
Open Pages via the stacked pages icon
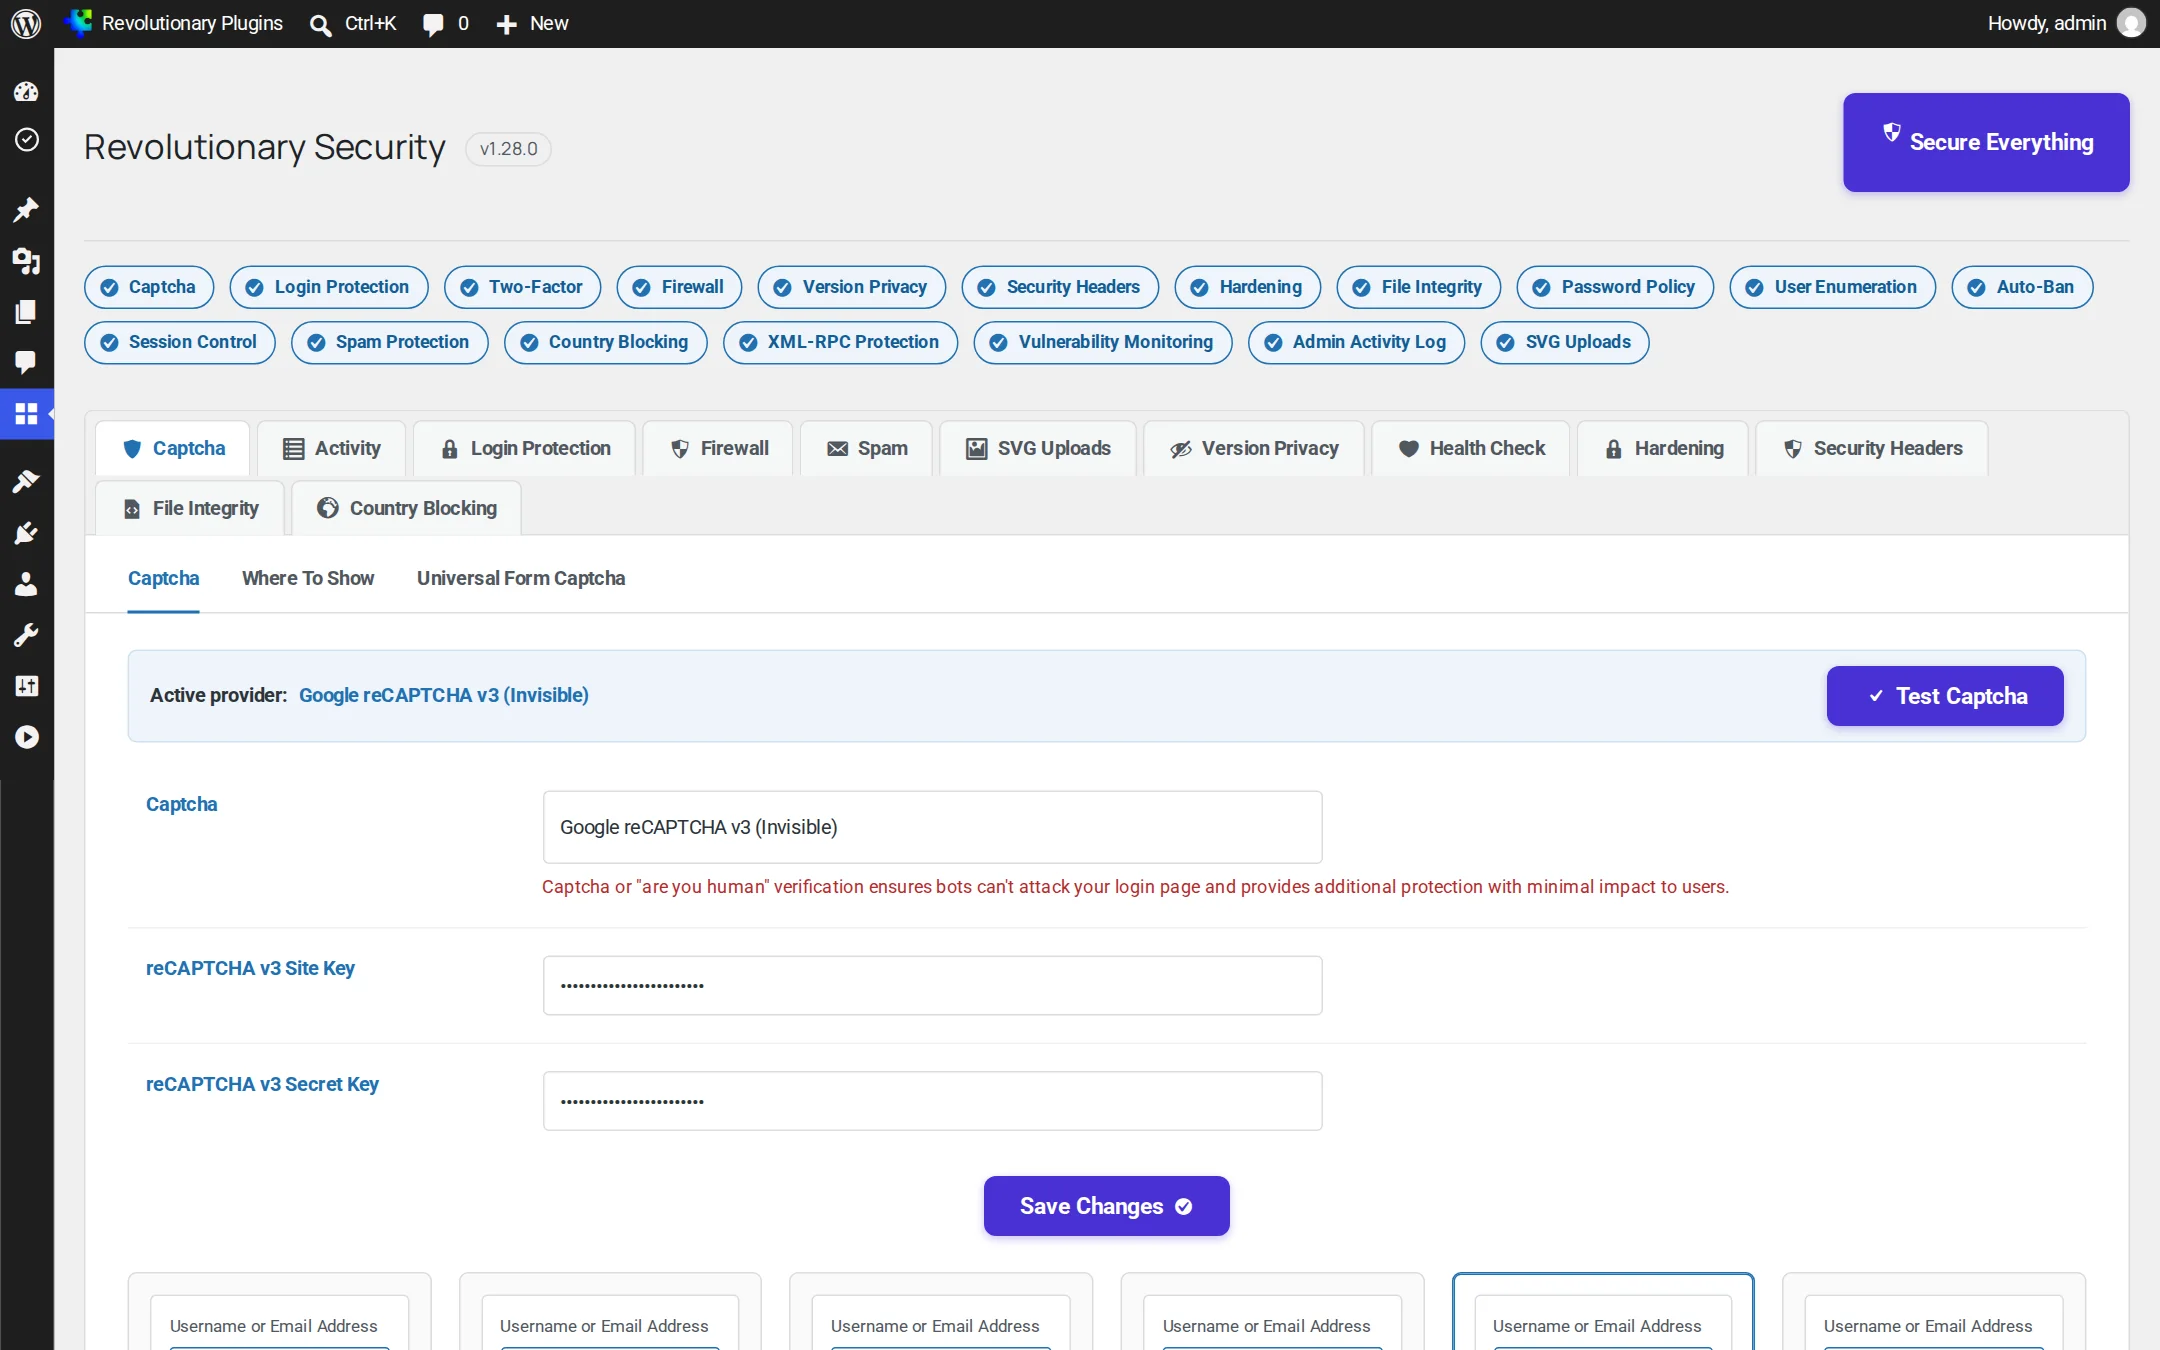26,312
